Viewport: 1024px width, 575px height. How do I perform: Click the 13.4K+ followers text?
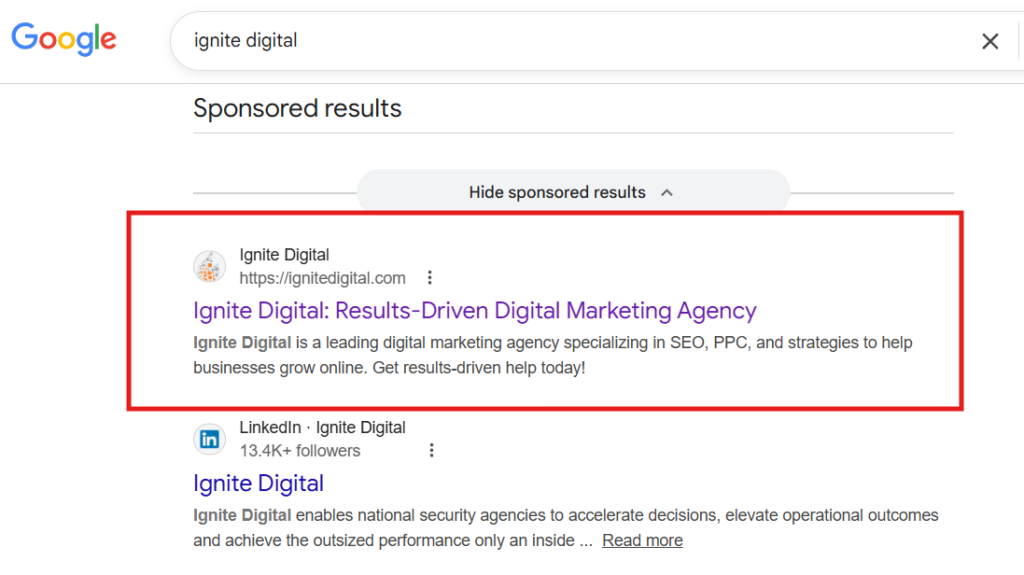pos(299,451)
